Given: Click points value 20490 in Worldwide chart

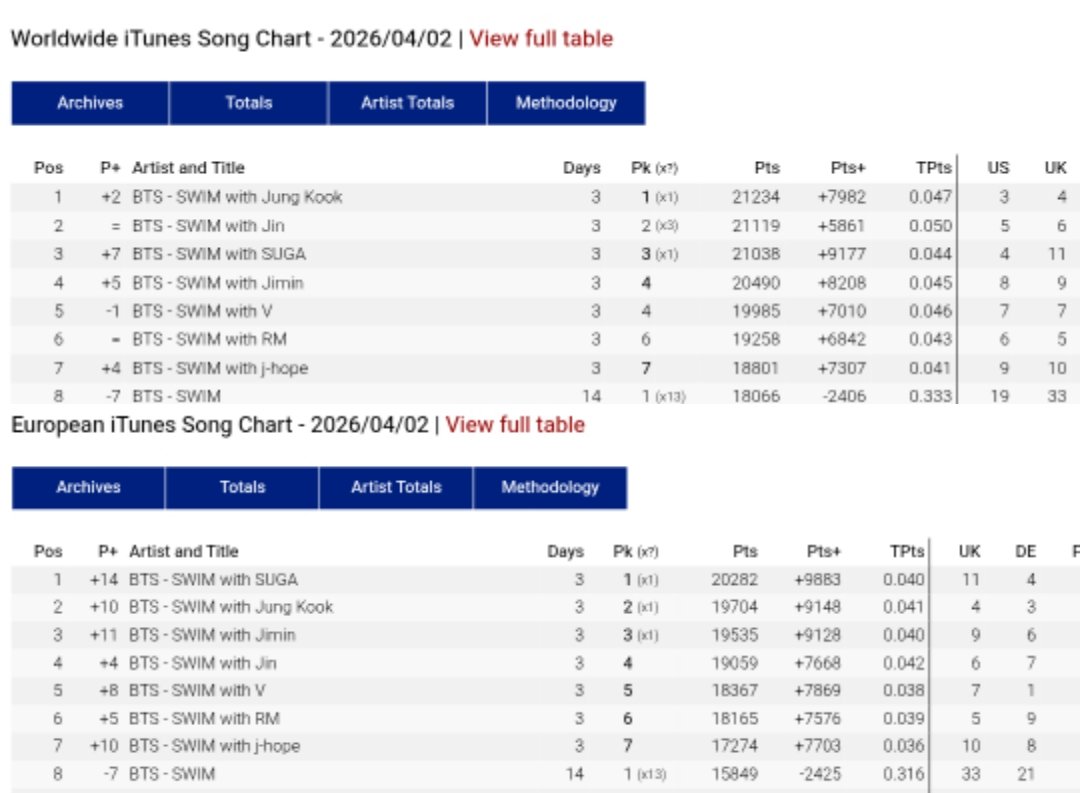Looking at the screenshot, I should pos(756,283).
